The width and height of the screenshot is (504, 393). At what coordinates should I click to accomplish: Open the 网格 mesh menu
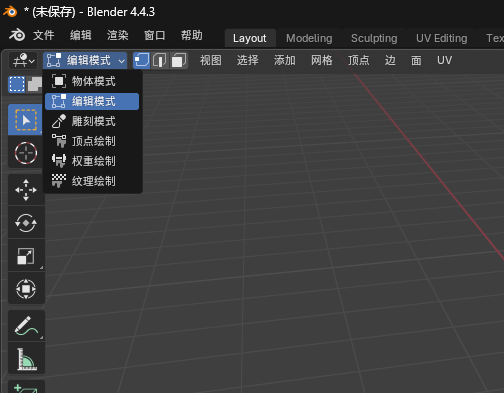tap(322, 61)
